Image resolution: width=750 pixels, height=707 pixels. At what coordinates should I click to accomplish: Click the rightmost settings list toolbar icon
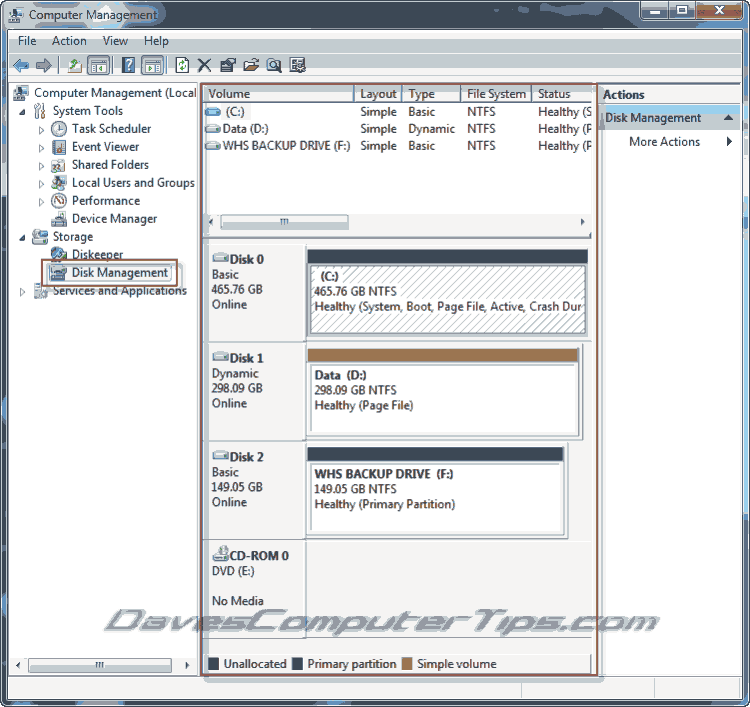[x=297, y=65]
